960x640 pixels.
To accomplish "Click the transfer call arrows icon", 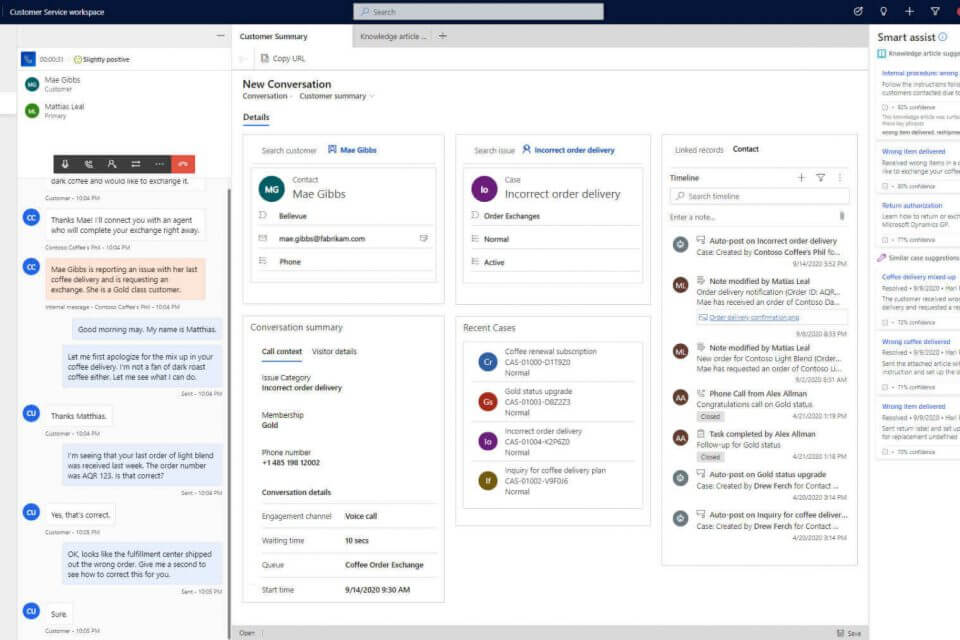I will click(135, 164).
